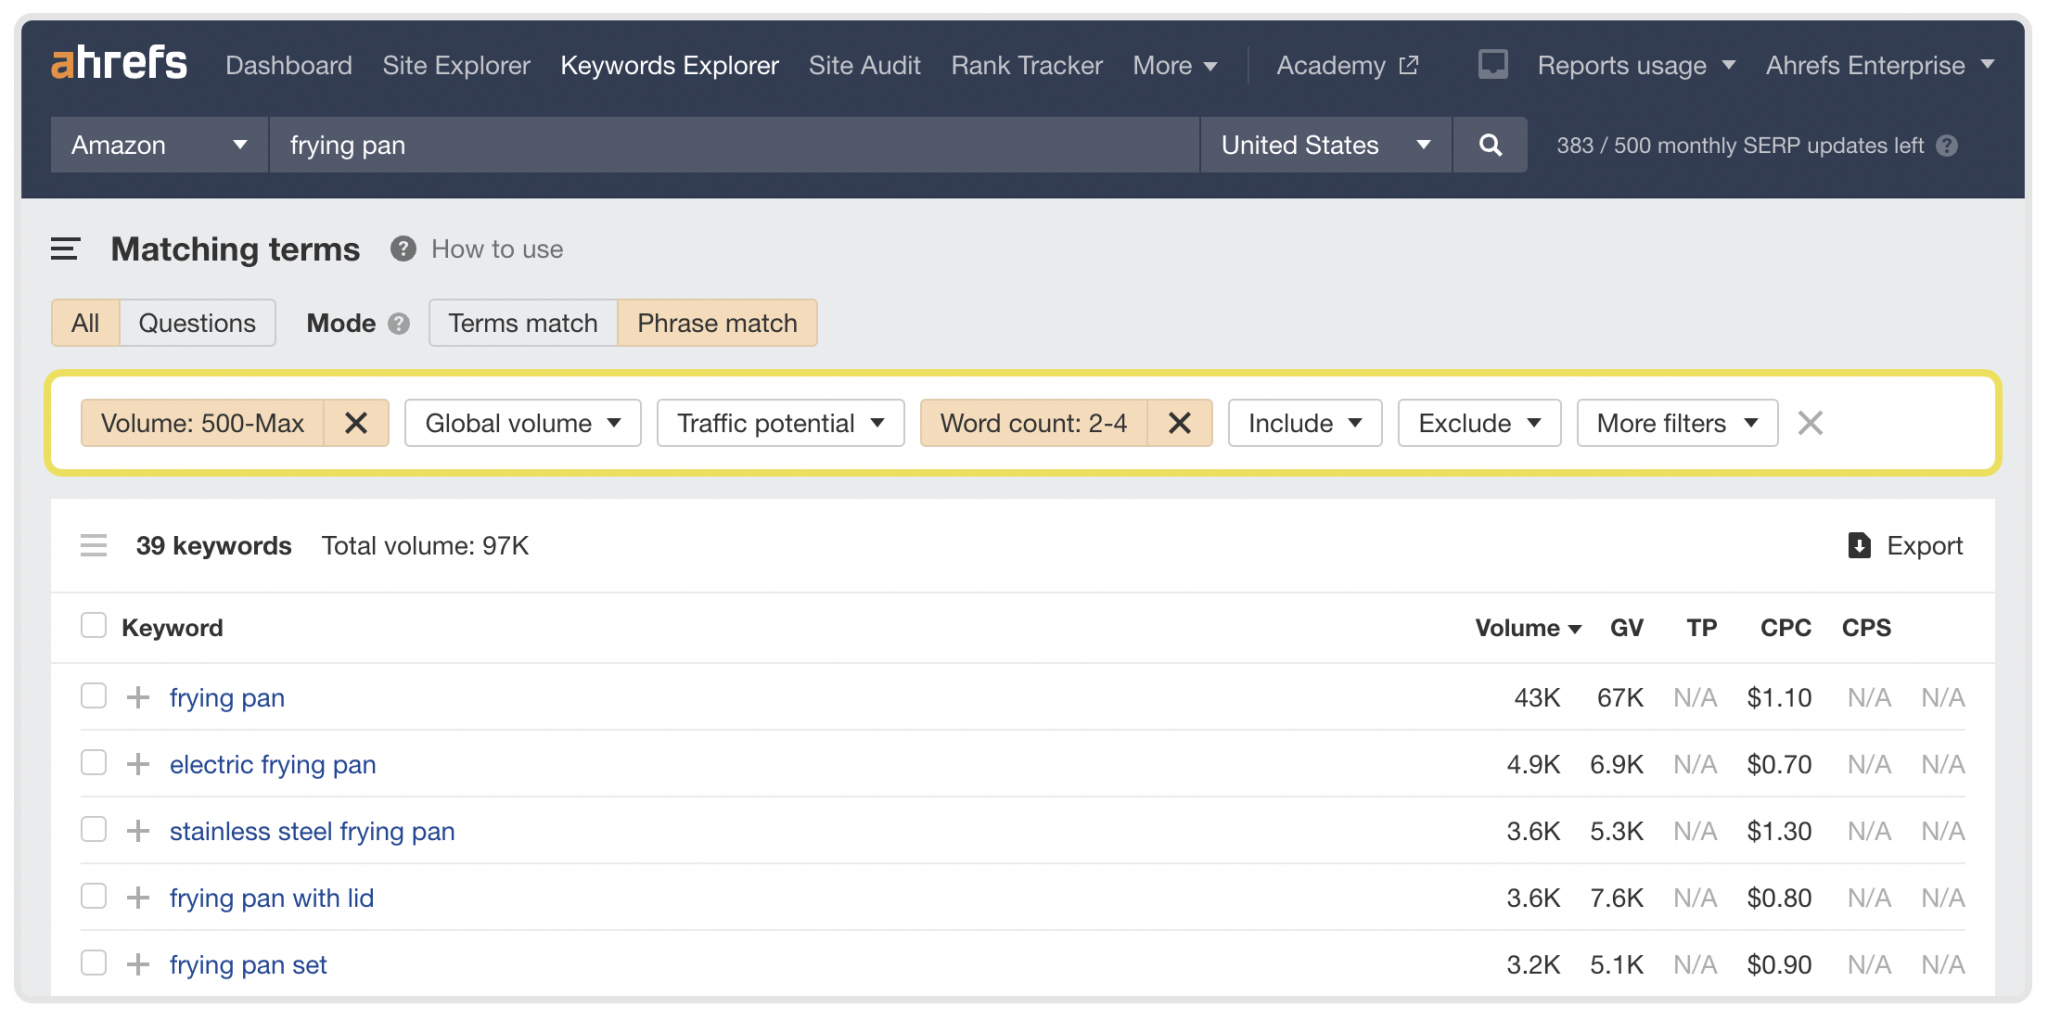Open the Global volume dropdown
This screenshot has height=1020, width=2048.
(521, 423)
